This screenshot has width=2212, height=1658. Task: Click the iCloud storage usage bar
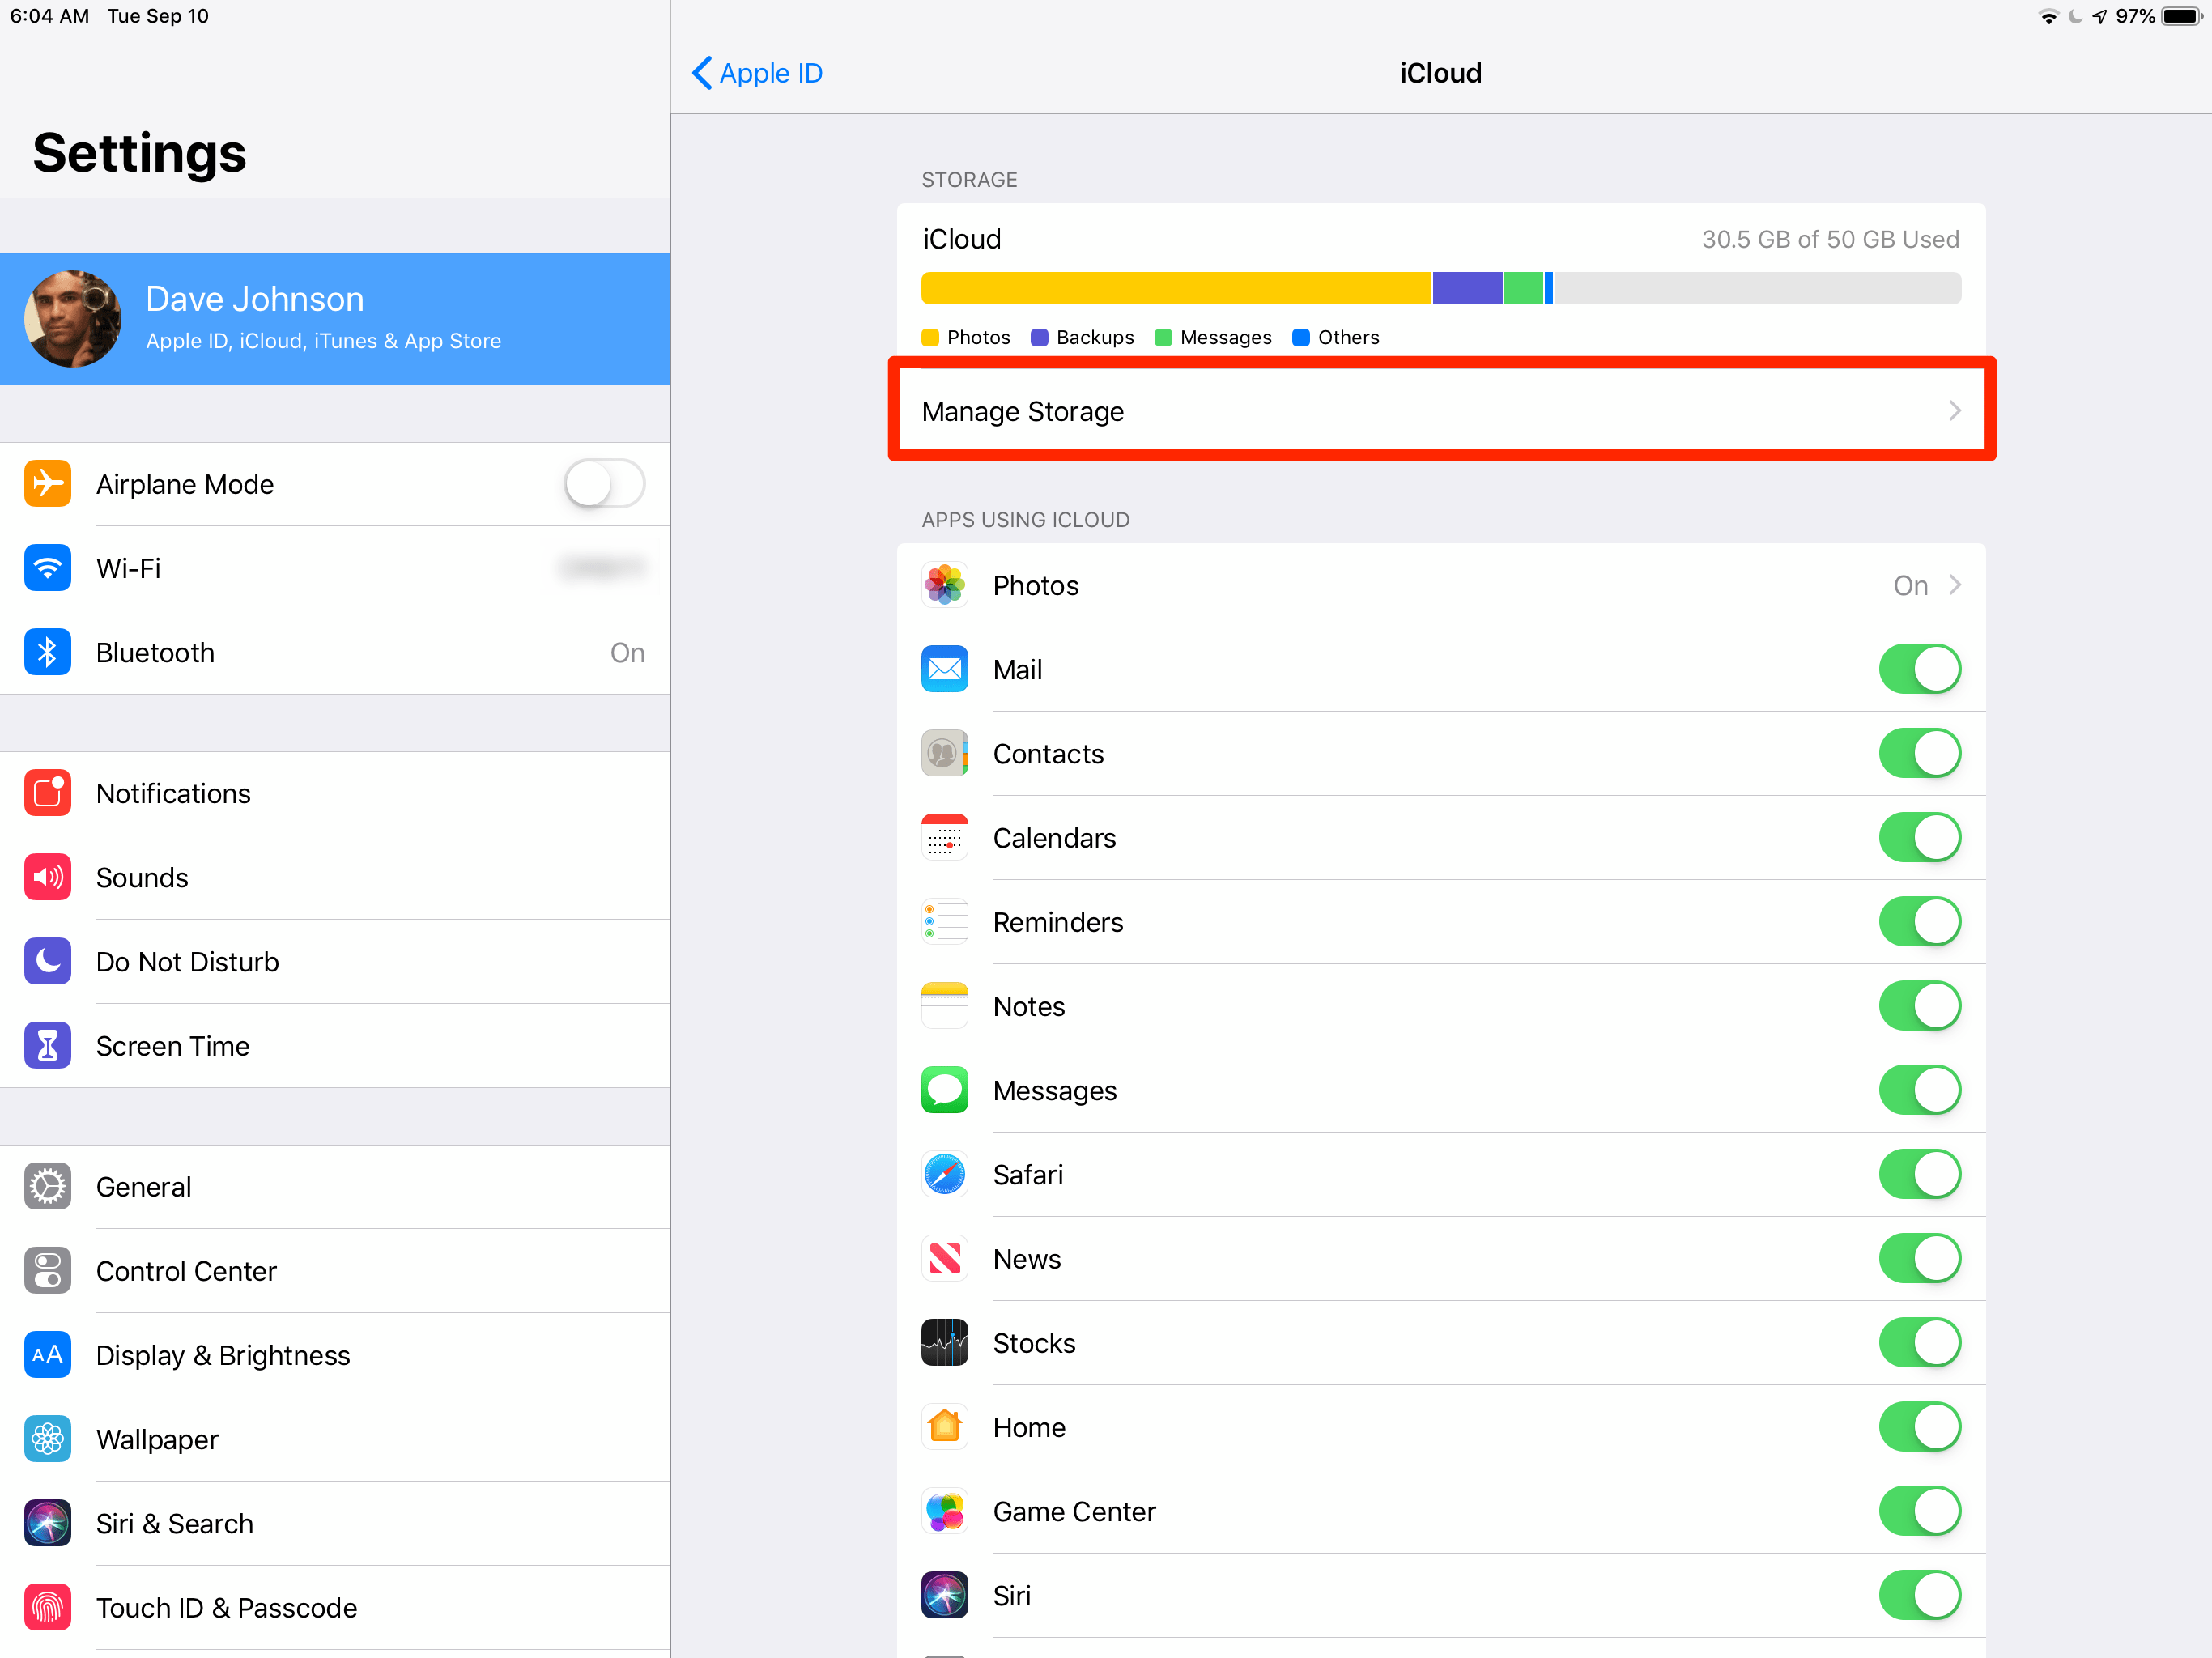click(1440, 288)
